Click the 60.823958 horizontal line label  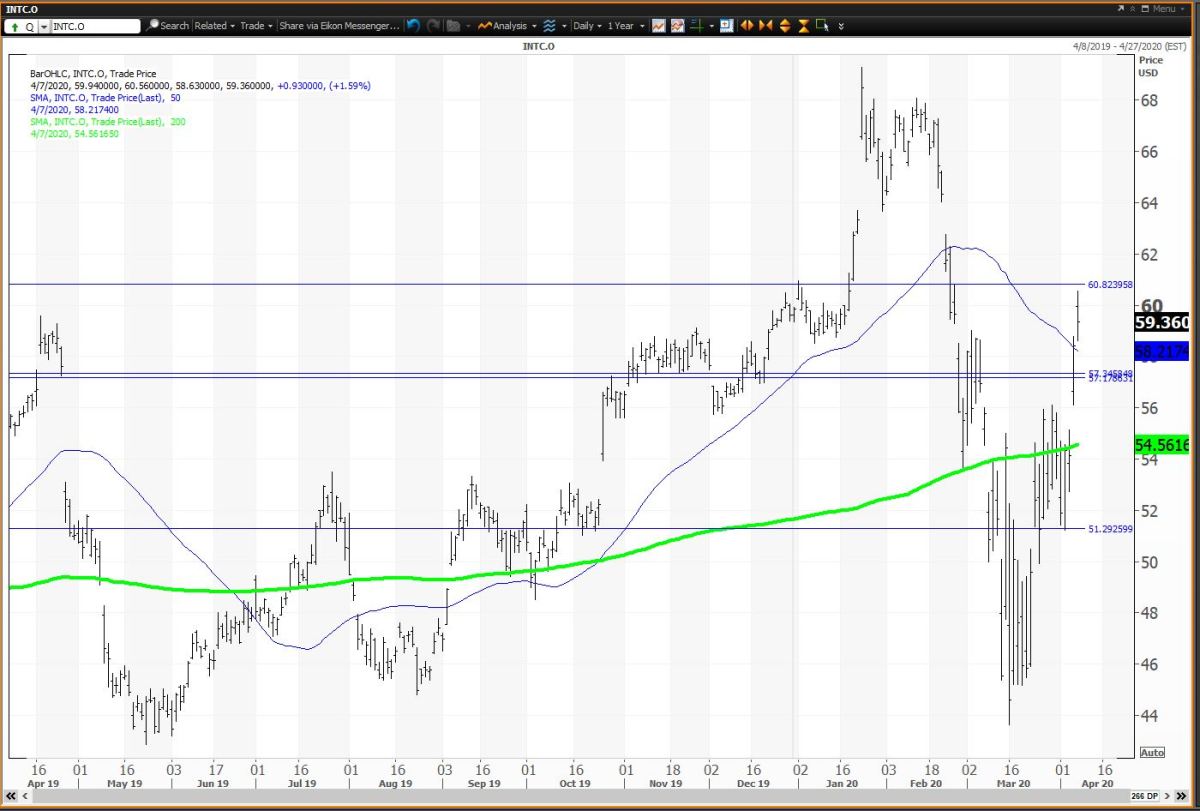1109,285
